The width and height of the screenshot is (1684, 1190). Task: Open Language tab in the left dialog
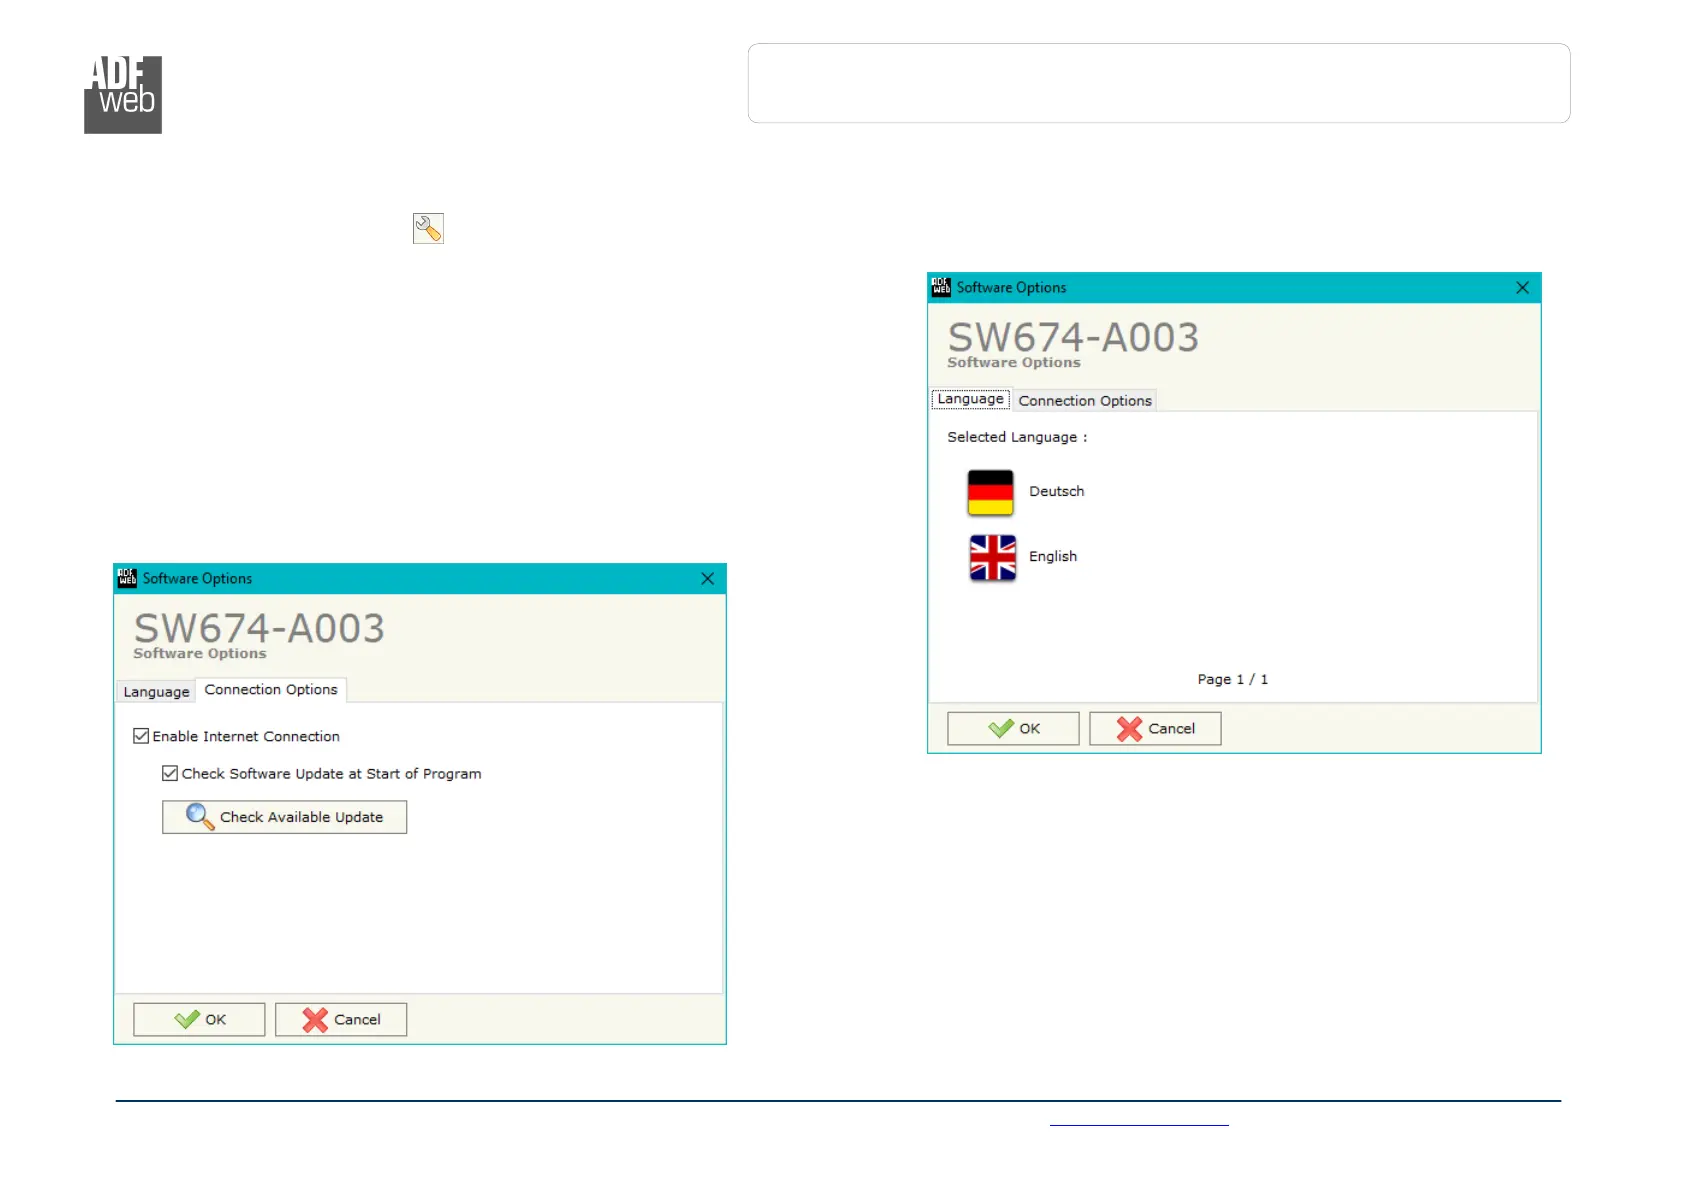pyautogui.click(x=156, y=692)
